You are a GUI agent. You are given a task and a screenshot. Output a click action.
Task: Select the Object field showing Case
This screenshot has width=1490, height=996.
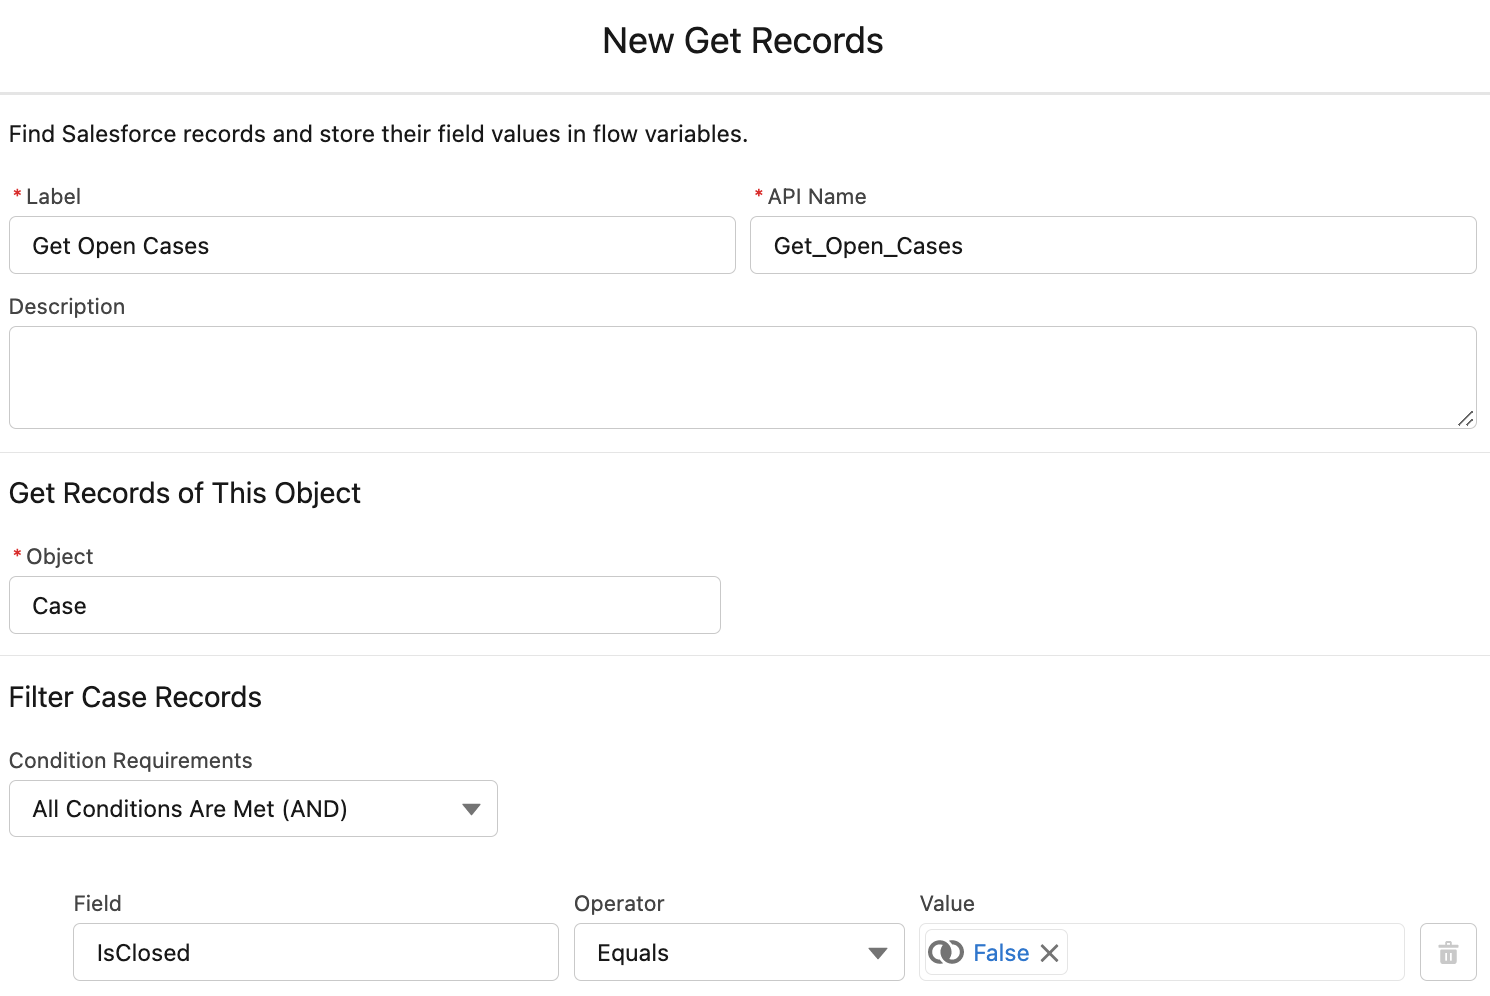coord(364,606)
